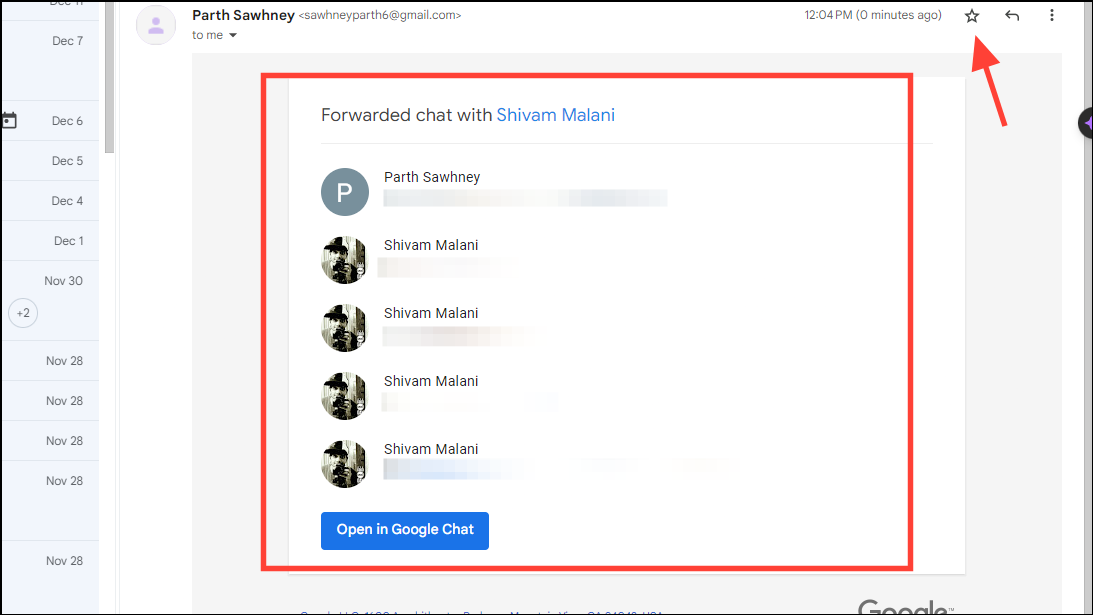Open the Shivam Malani link in heading

point(556,115)
